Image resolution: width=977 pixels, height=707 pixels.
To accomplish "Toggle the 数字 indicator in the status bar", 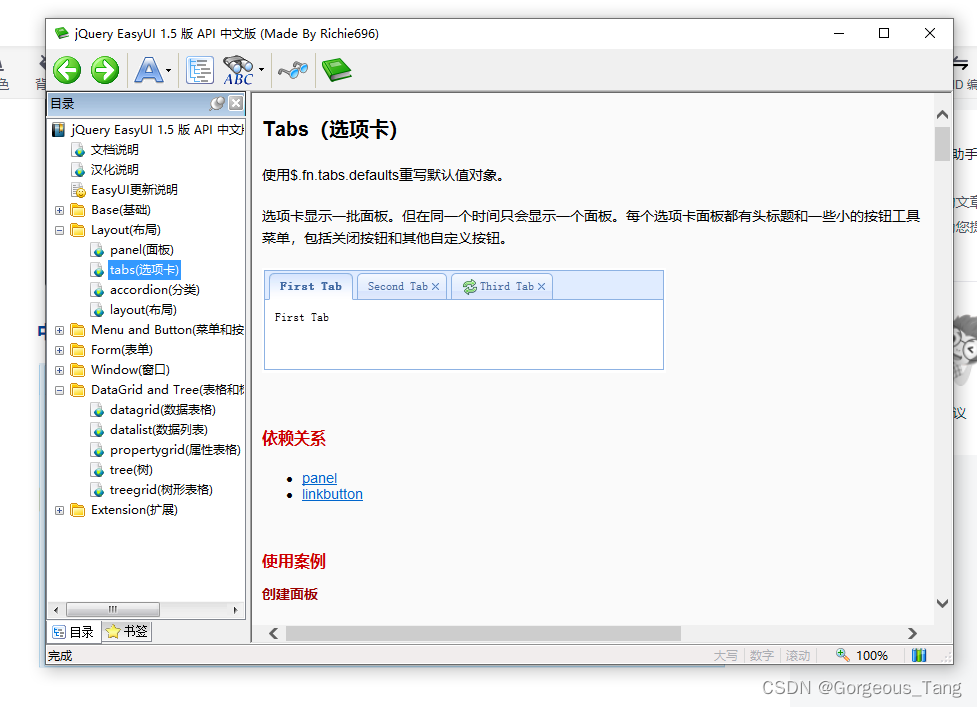I will [x=761, y=655].
